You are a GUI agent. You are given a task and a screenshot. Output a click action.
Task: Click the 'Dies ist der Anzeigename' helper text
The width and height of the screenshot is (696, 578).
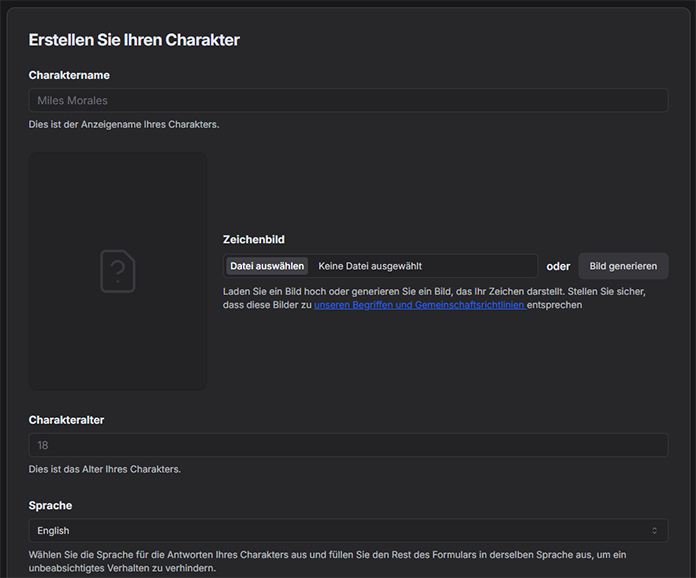coord(124,124)
